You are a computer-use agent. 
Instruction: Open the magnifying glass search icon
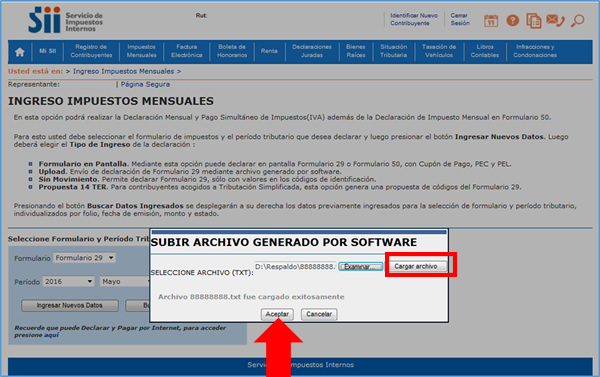click(577, 20)
